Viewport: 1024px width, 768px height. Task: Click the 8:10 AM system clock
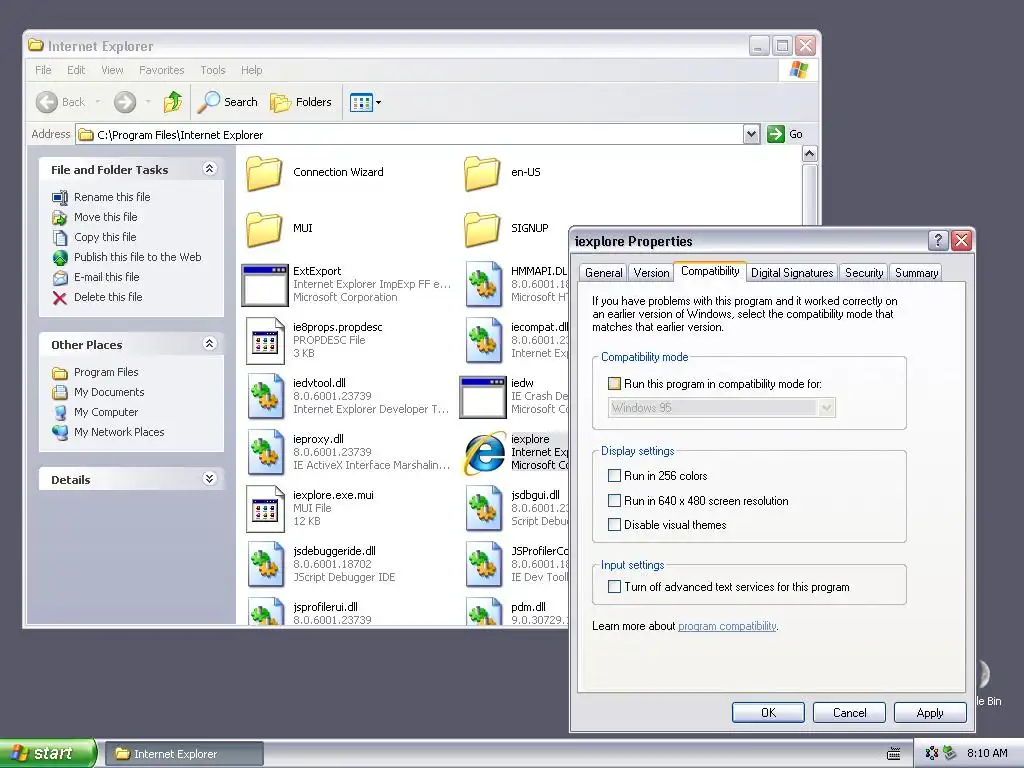[x=987, y=753]
